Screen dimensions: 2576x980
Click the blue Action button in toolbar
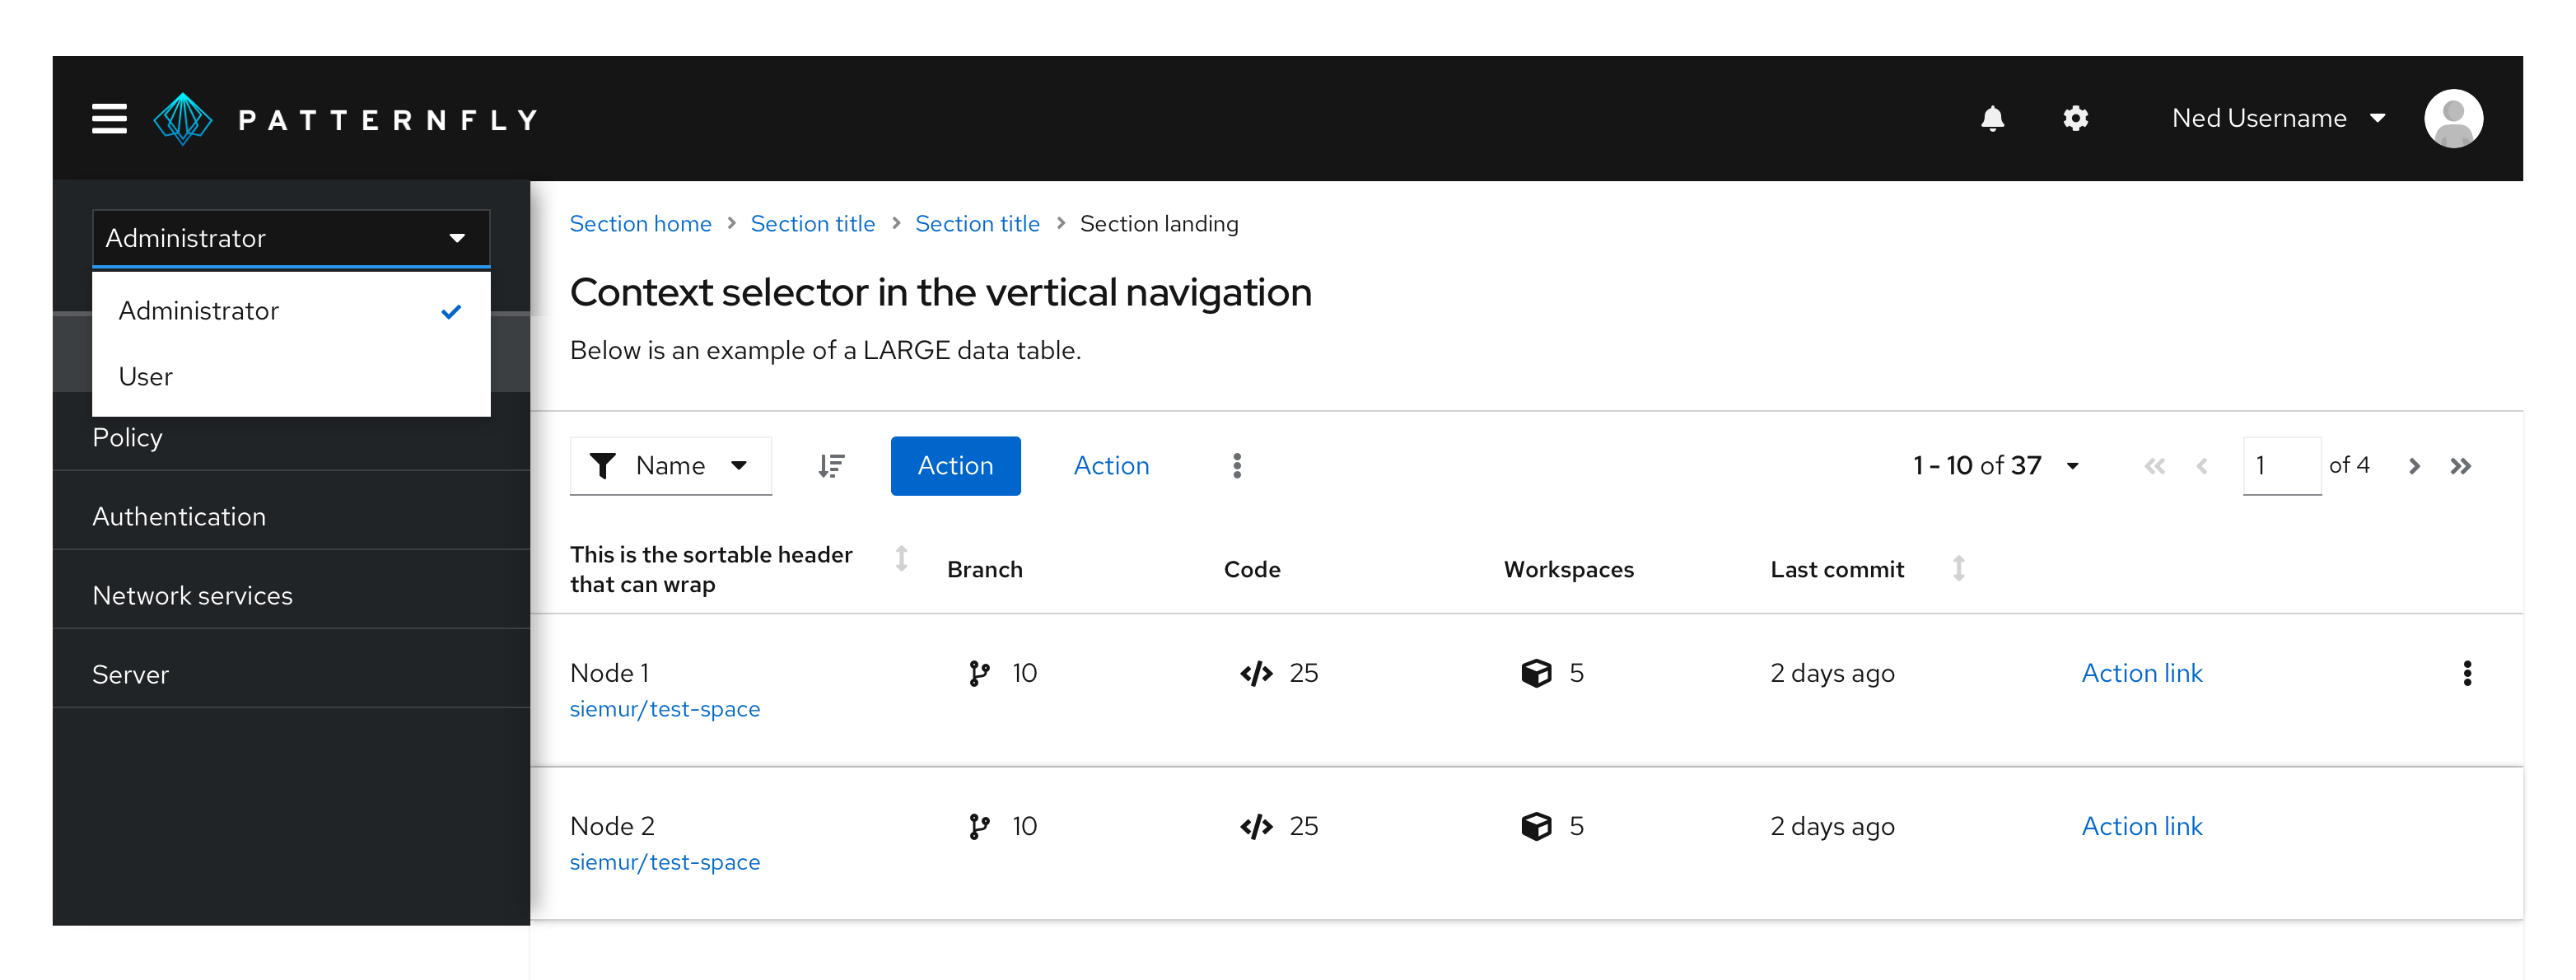953,464
